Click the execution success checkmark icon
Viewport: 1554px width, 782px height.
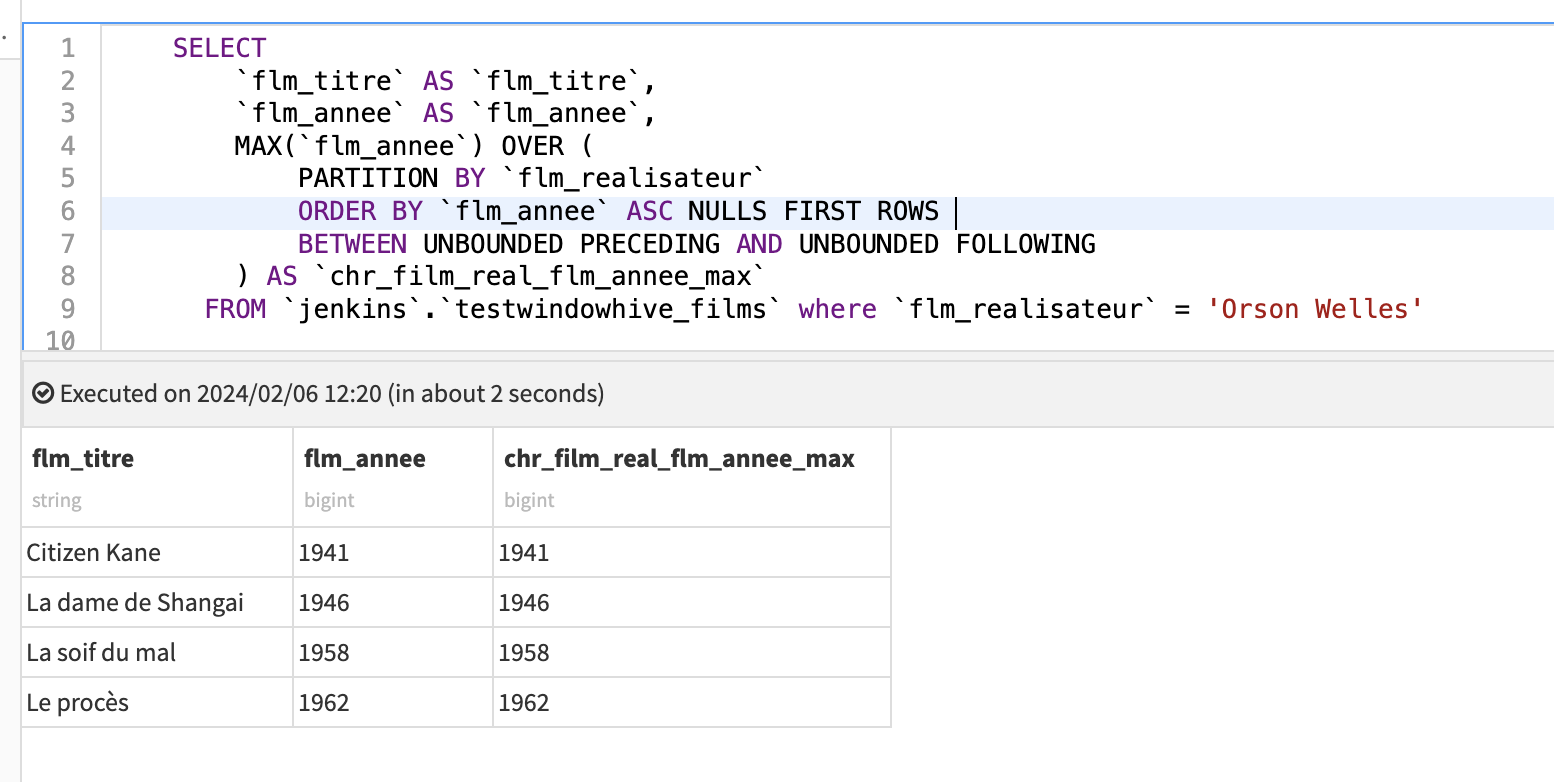pyautogui.click(x=42, y=394)
